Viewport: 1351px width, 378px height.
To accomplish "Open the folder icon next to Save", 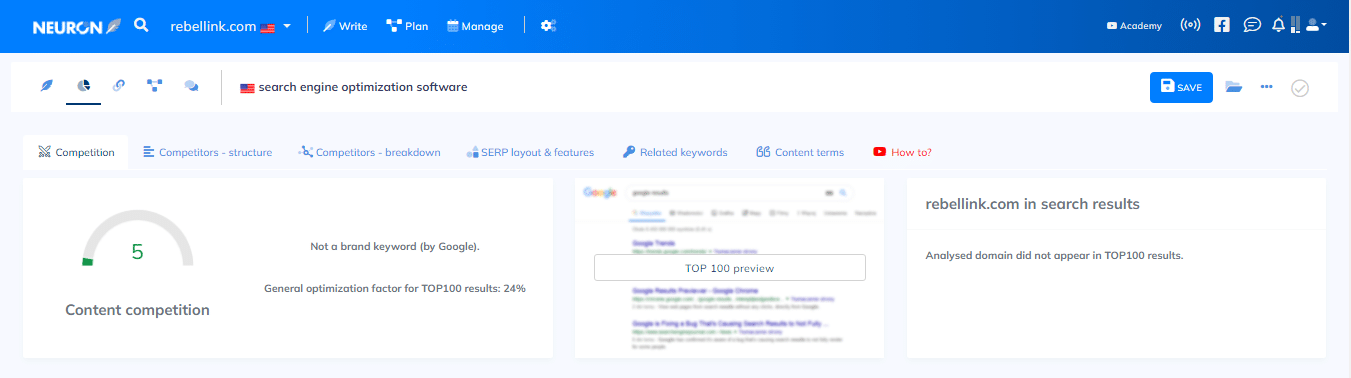I will point(1234,87).
